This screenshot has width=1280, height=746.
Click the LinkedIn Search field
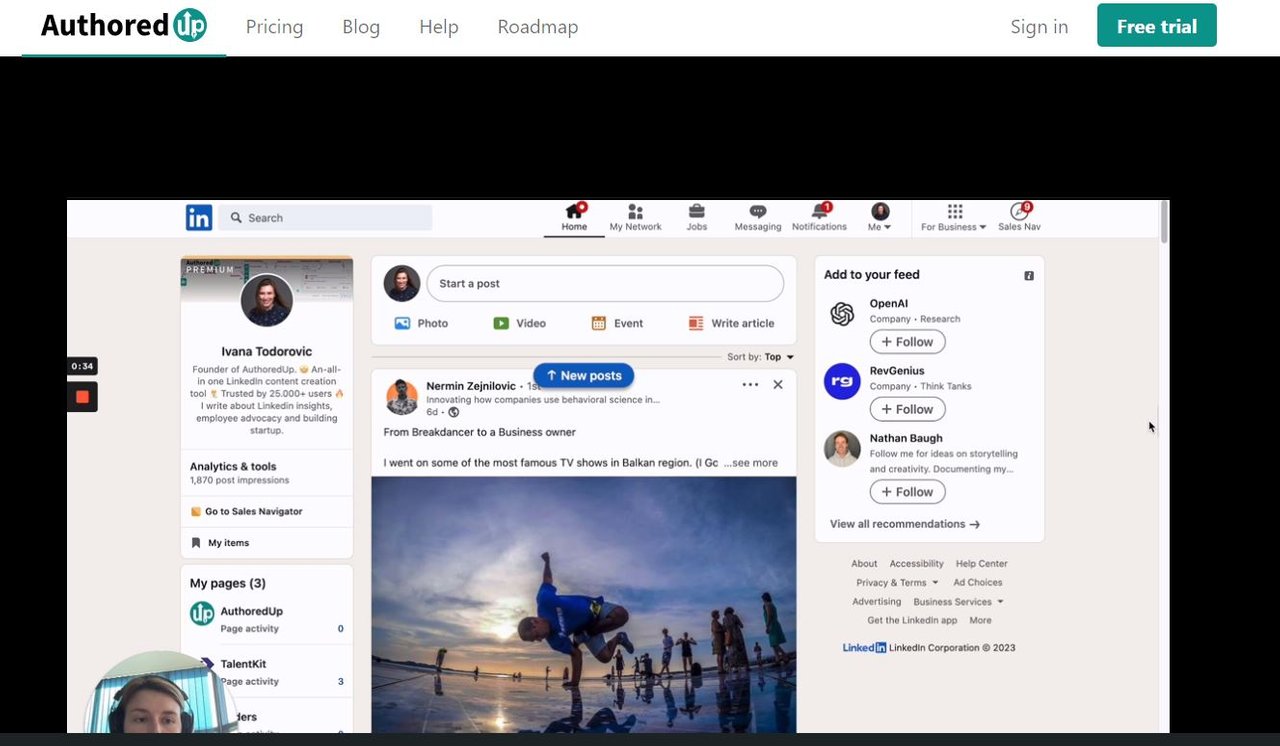[325, 218]
